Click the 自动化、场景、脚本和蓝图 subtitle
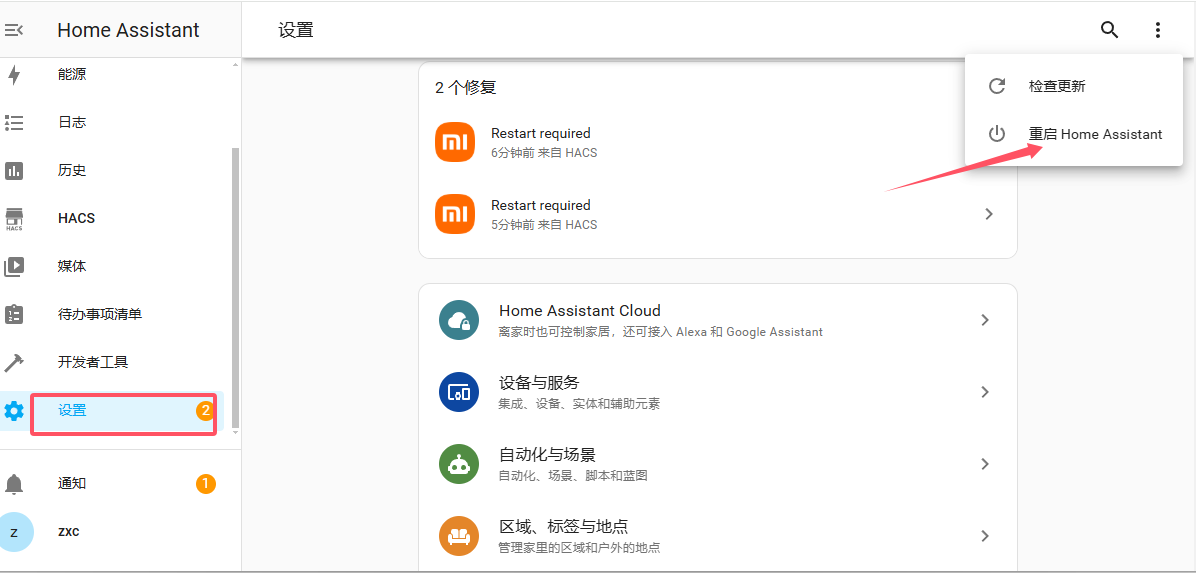 coord(573,475)
